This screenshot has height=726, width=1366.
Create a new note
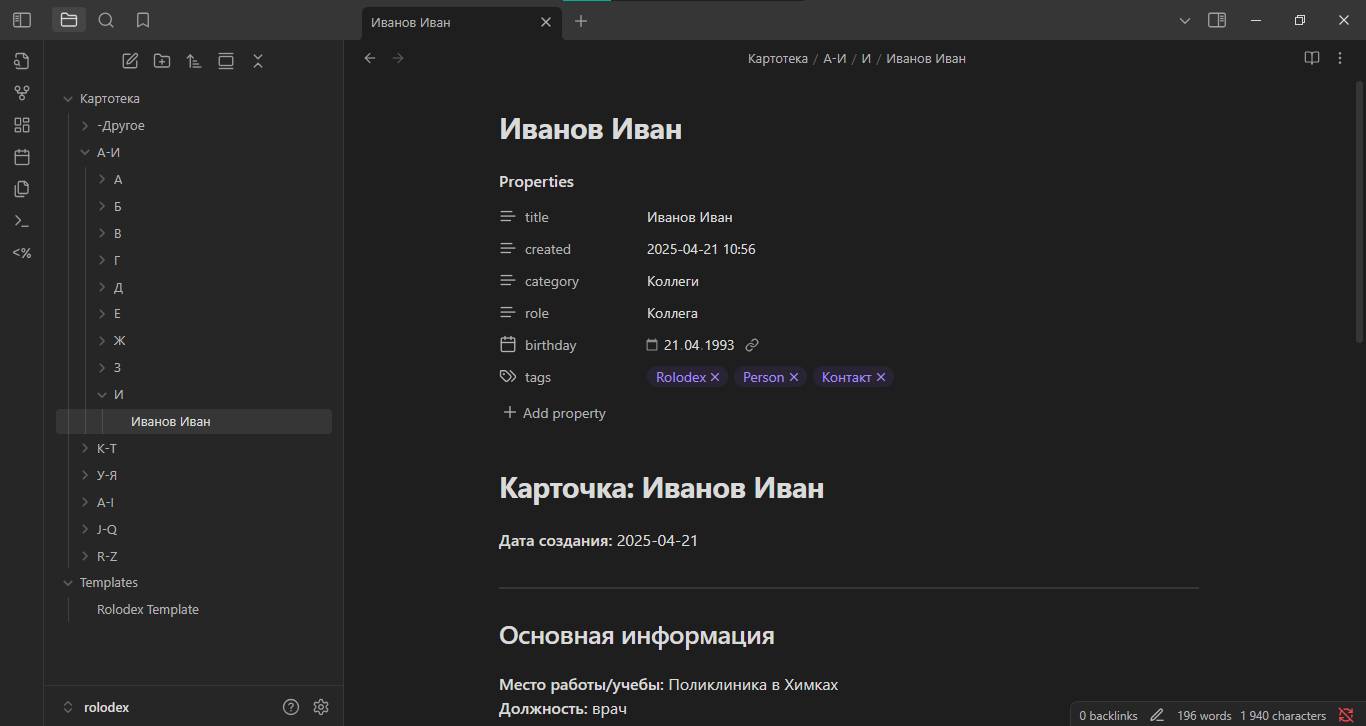point(130,61)
